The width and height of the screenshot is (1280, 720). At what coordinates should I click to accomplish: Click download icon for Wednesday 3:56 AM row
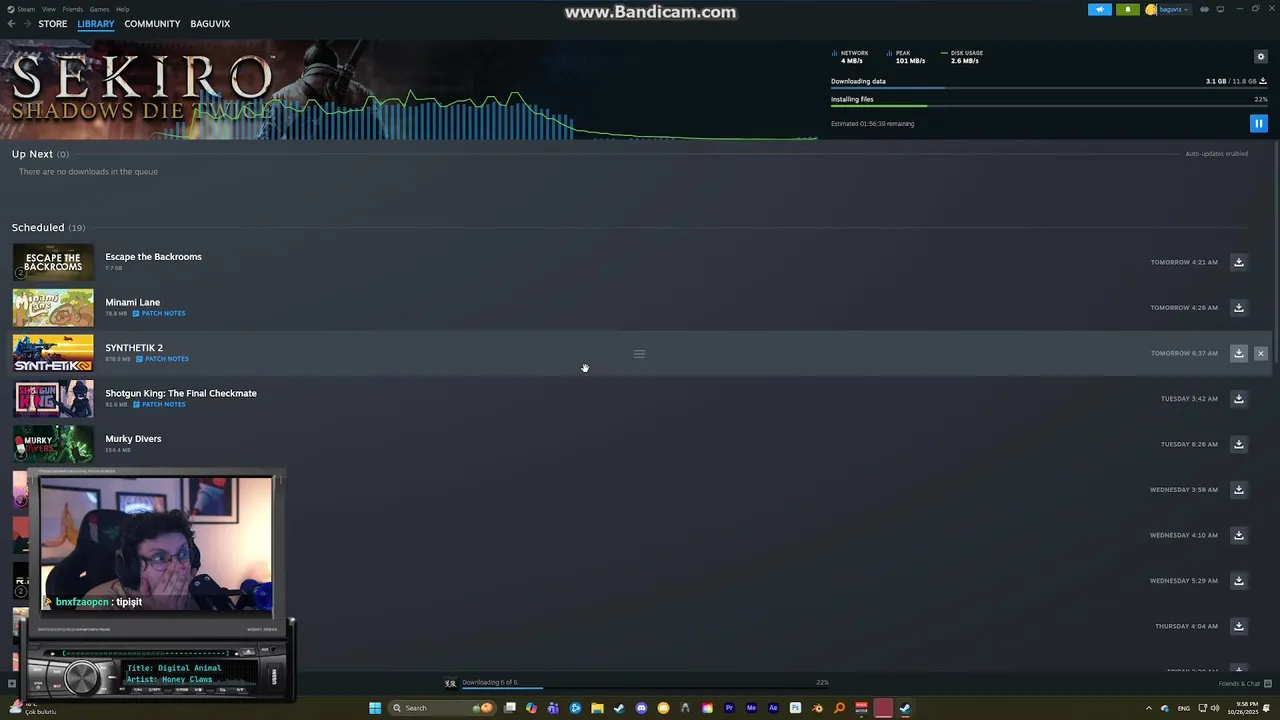click(x=1238, y=489)
